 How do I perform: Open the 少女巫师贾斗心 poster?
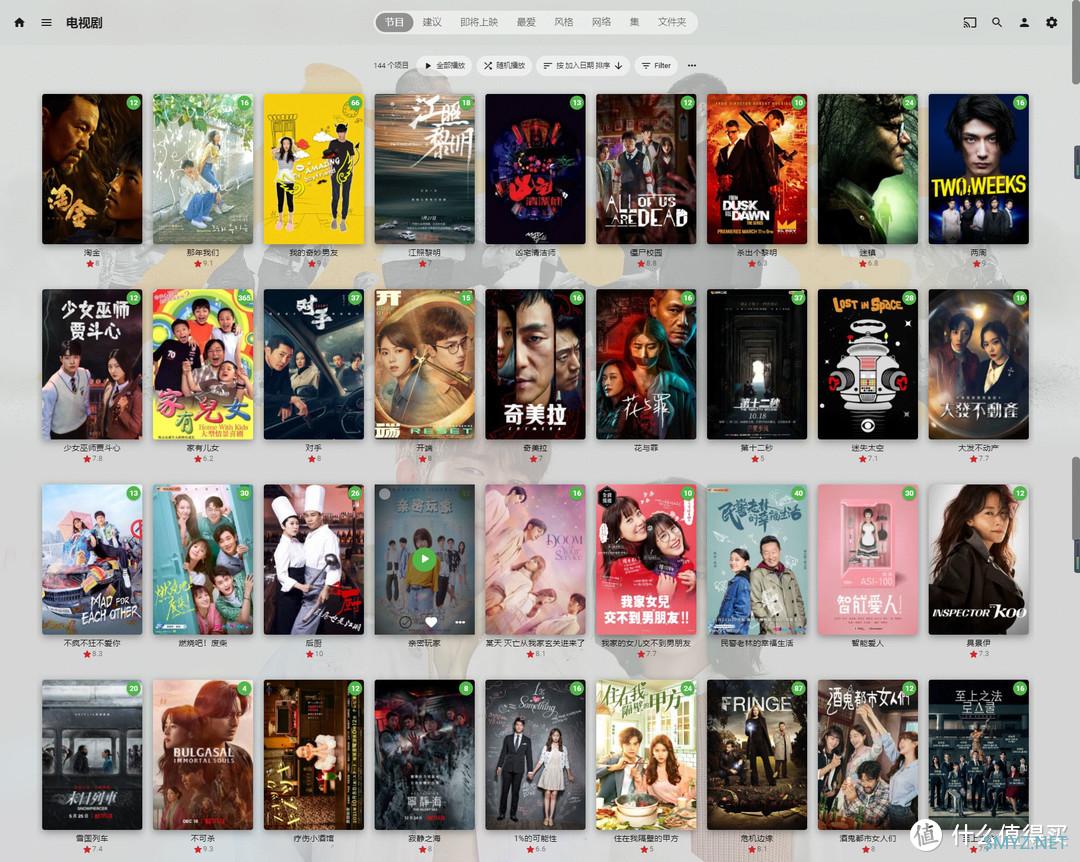[92, 364]
